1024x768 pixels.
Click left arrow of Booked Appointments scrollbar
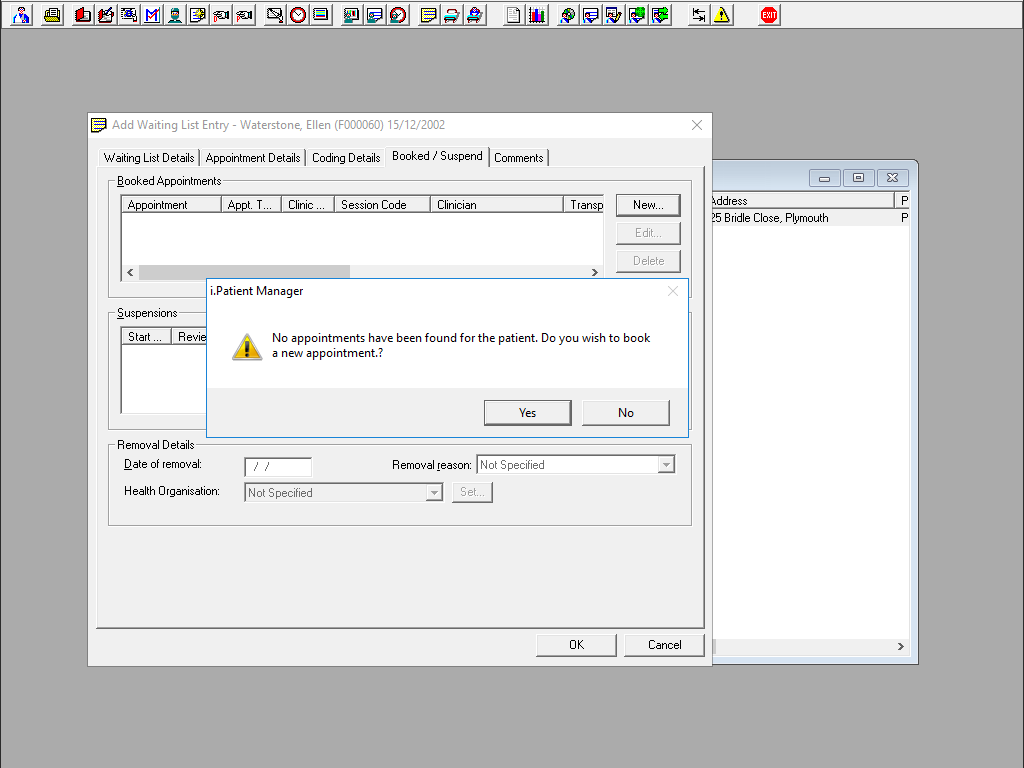point(130,272)
